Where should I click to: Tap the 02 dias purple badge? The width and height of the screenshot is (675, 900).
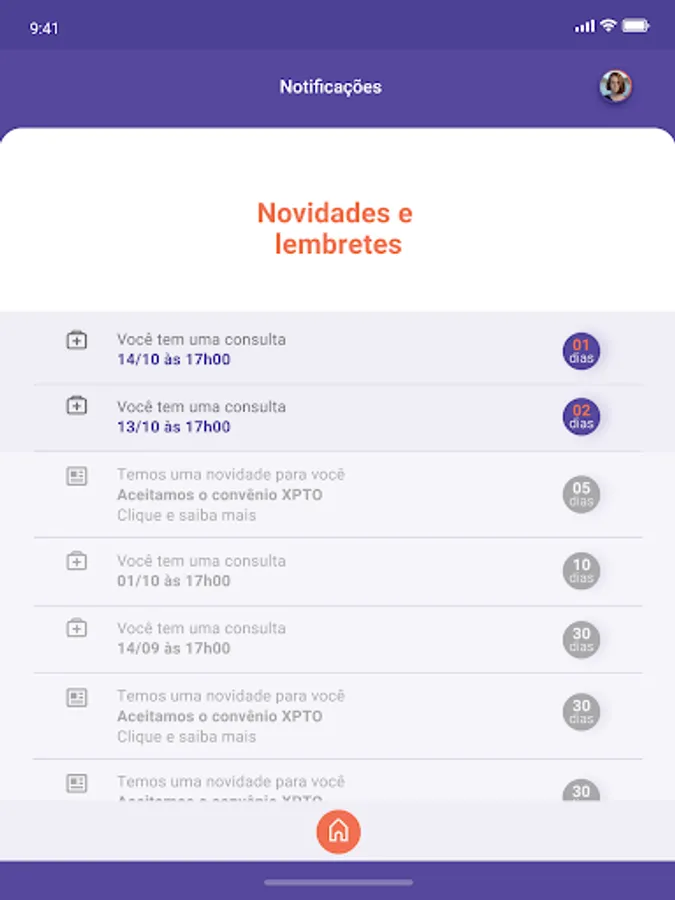coord(581,416)
